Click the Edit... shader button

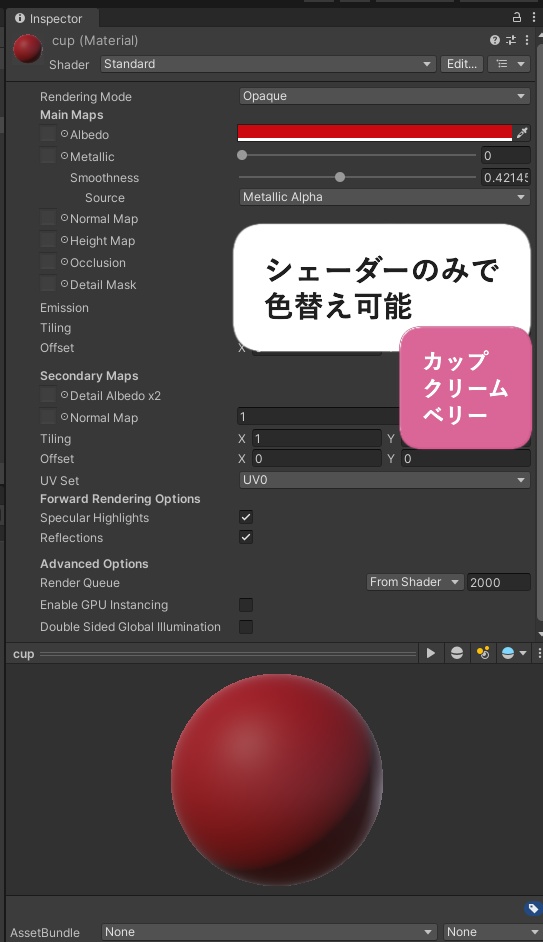click(x=461, y=64)
